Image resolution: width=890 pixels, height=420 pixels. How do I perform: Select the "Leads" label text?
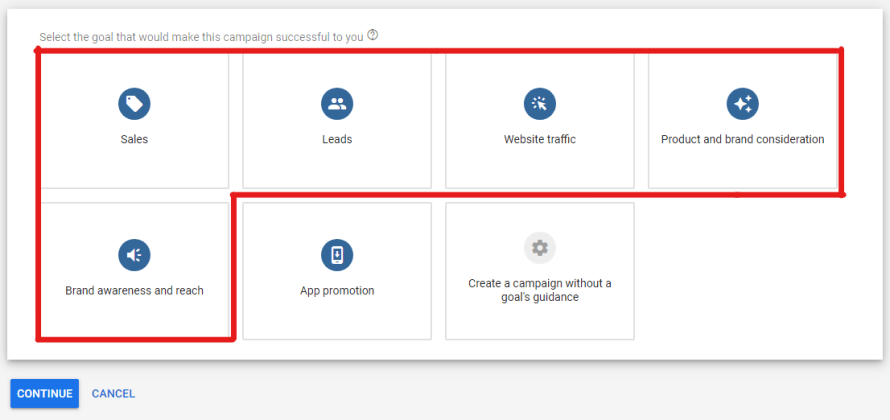(337, 139)
